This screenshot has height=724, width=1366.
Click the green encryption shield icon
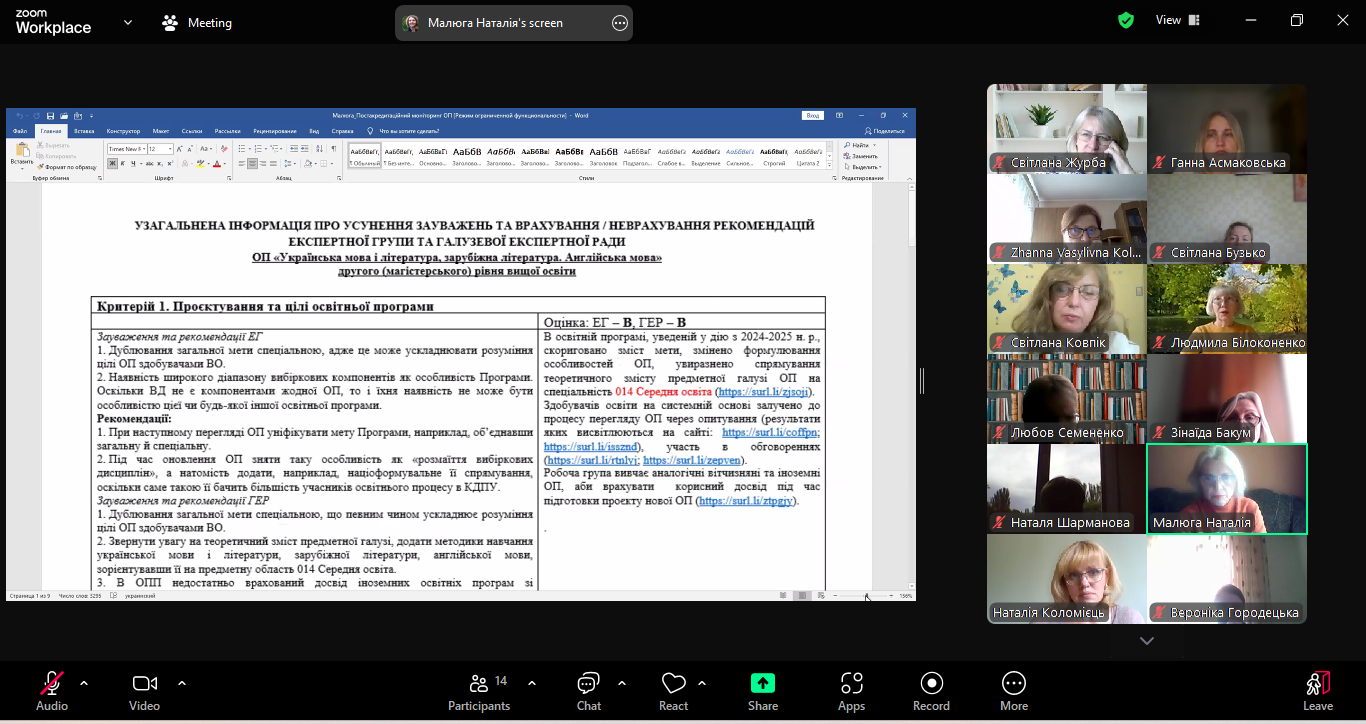(1126, 20)
